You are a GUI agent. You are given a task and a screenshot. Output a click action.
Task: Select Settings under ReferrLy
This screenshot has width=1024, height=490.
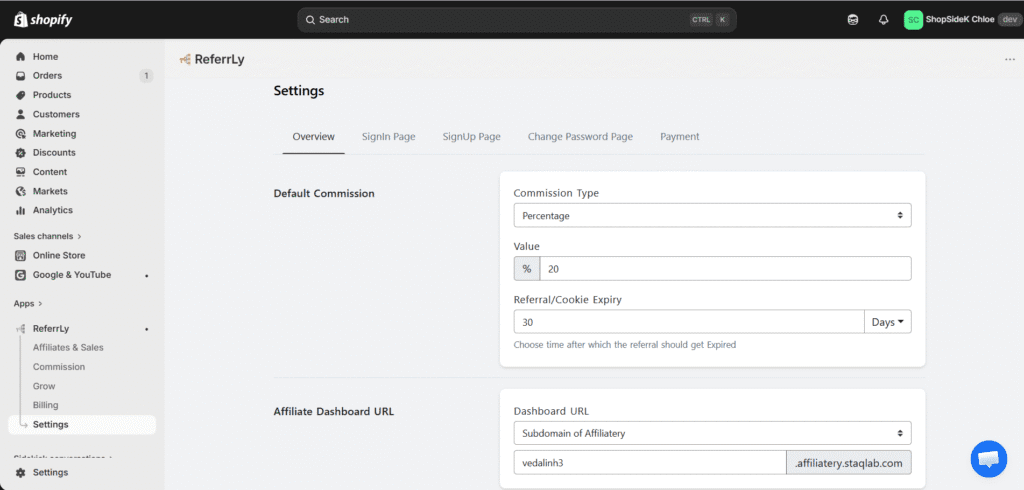tap(82, 425)
